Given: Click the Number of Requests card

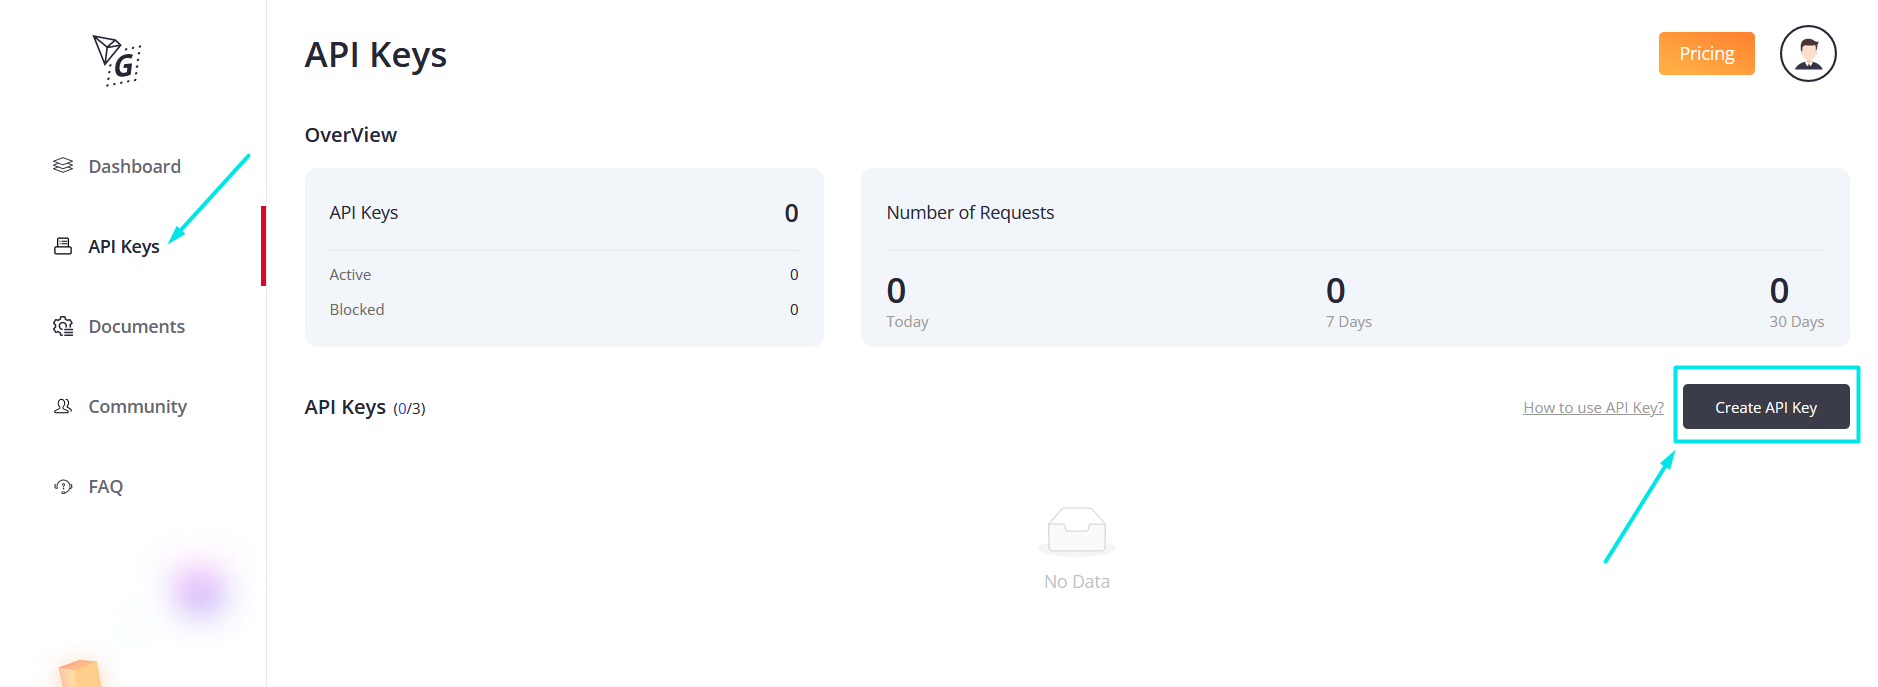Looking at the screenshot, I should 1355,257.
